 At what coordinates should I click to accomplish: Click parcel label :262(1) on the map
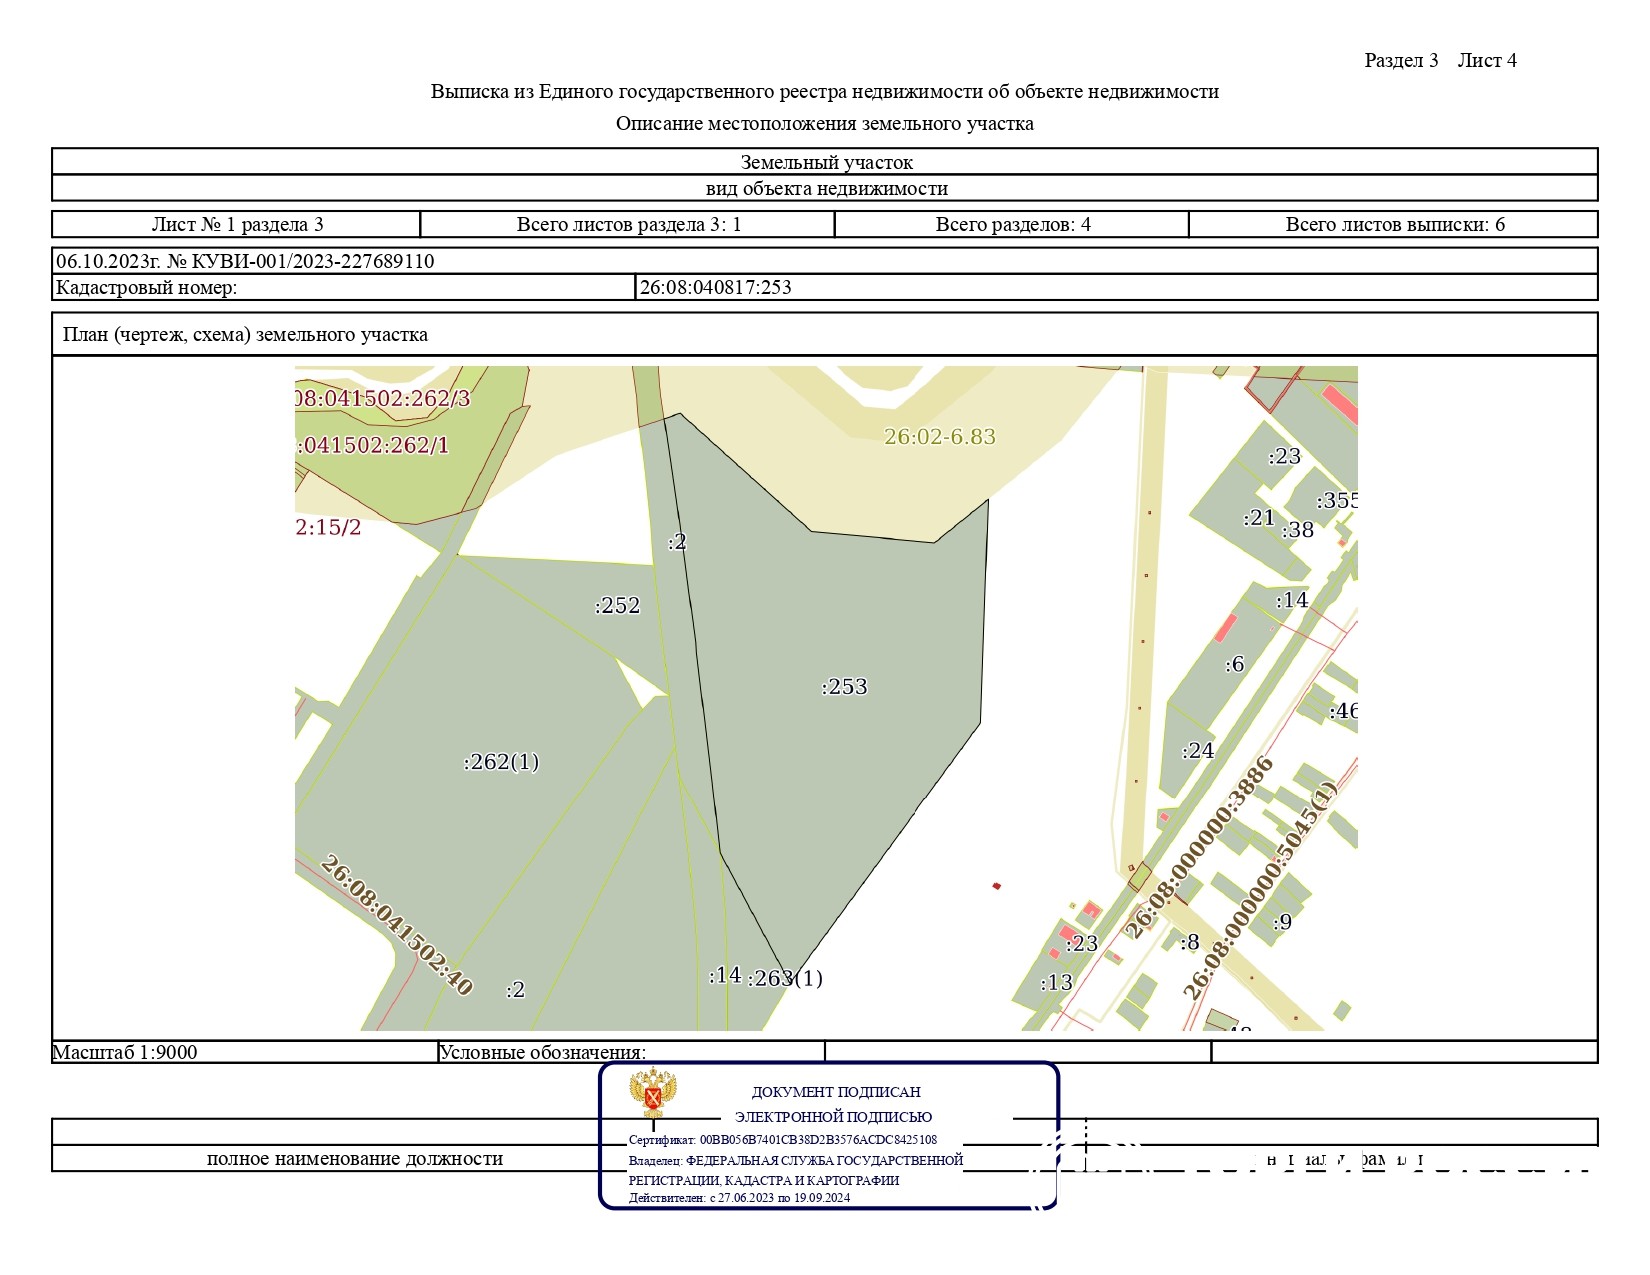(501, 762)
